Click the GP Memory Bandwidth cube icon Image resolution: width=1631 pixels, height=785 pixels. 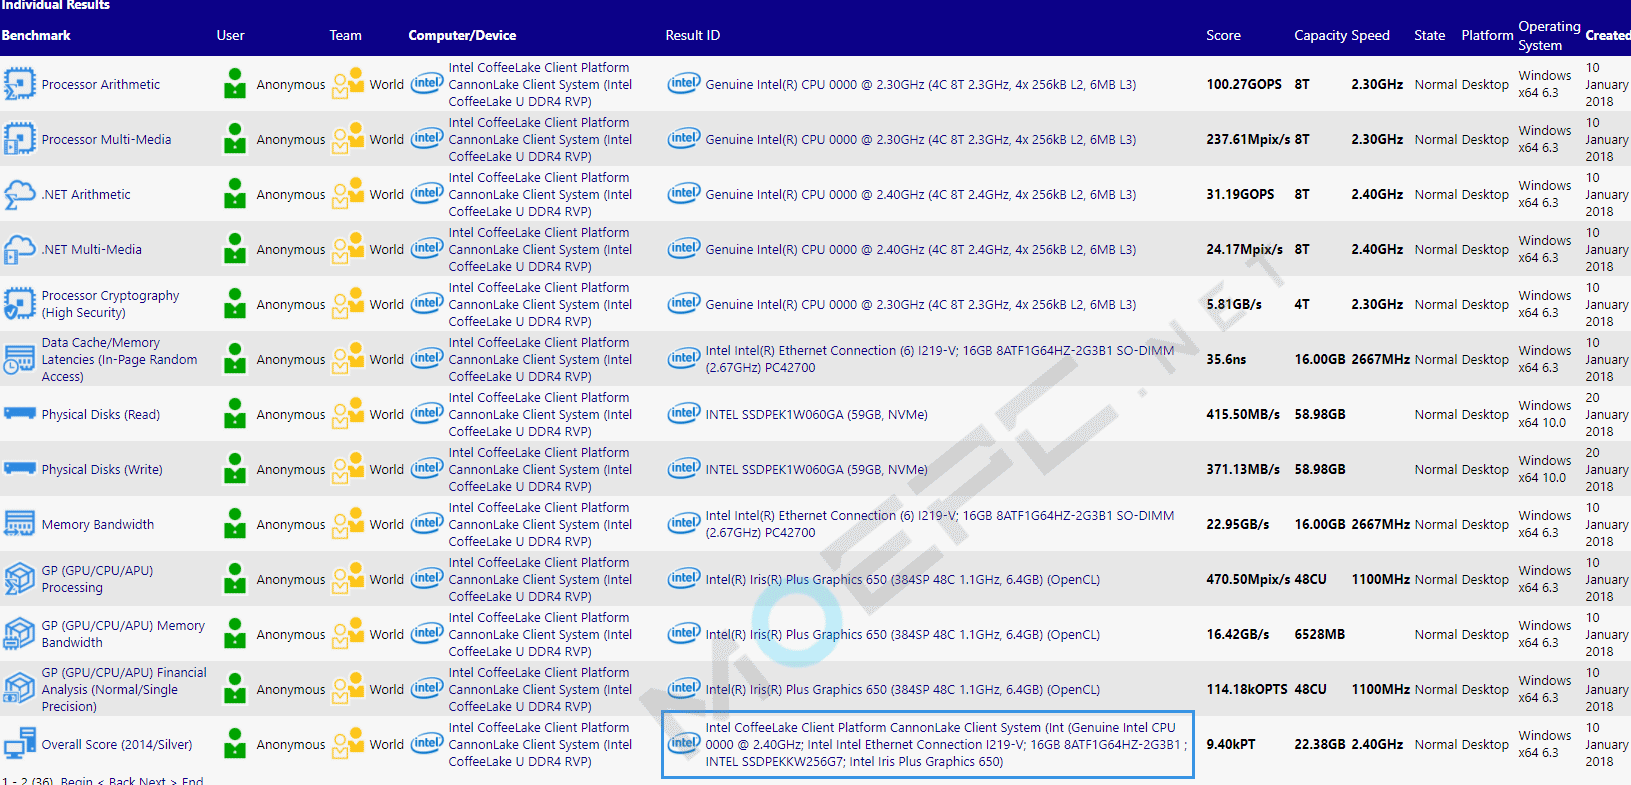click(19, 634)
